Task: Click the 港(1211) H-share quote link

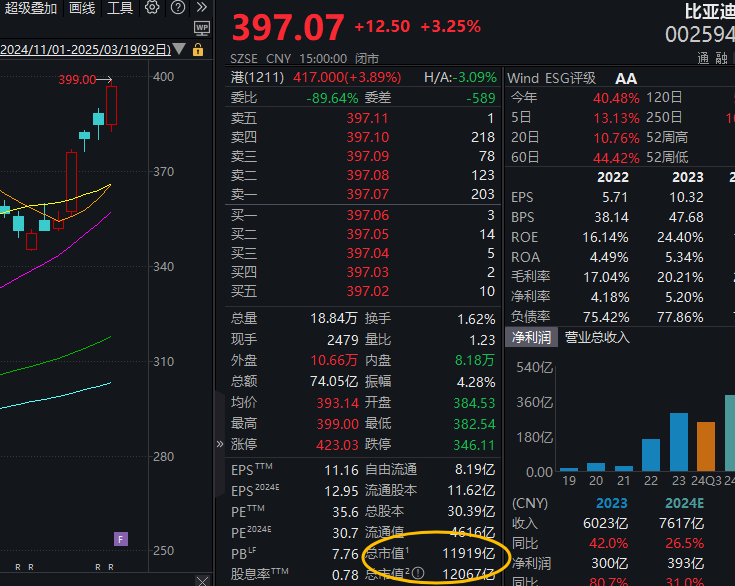Action: 257,77
